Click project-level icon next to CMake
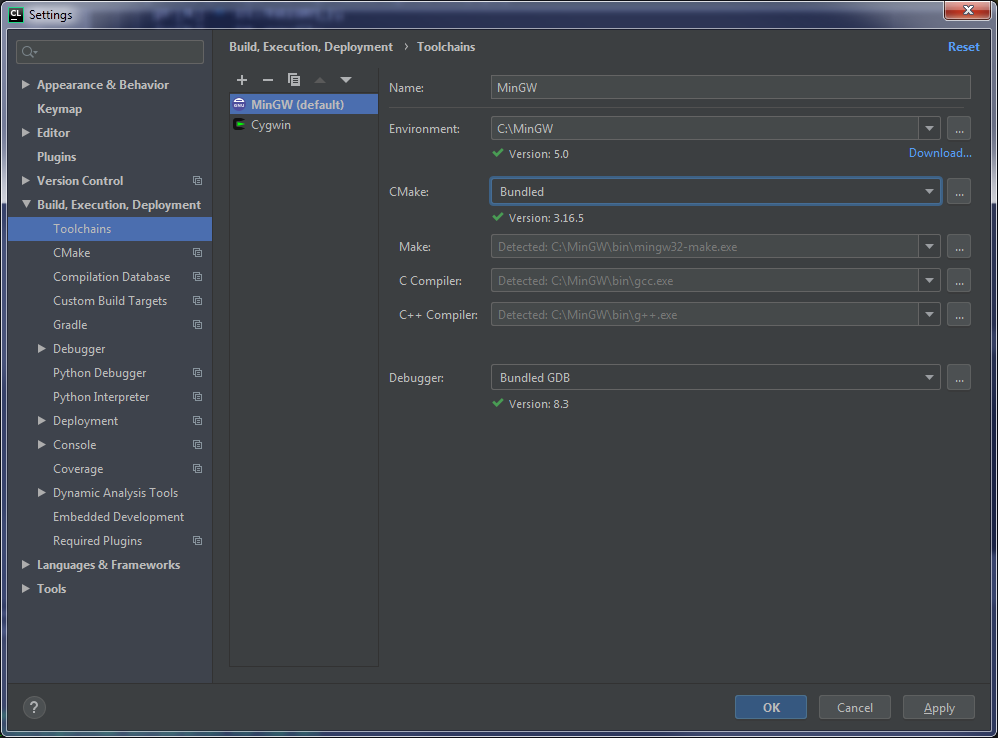 point(197,253)
